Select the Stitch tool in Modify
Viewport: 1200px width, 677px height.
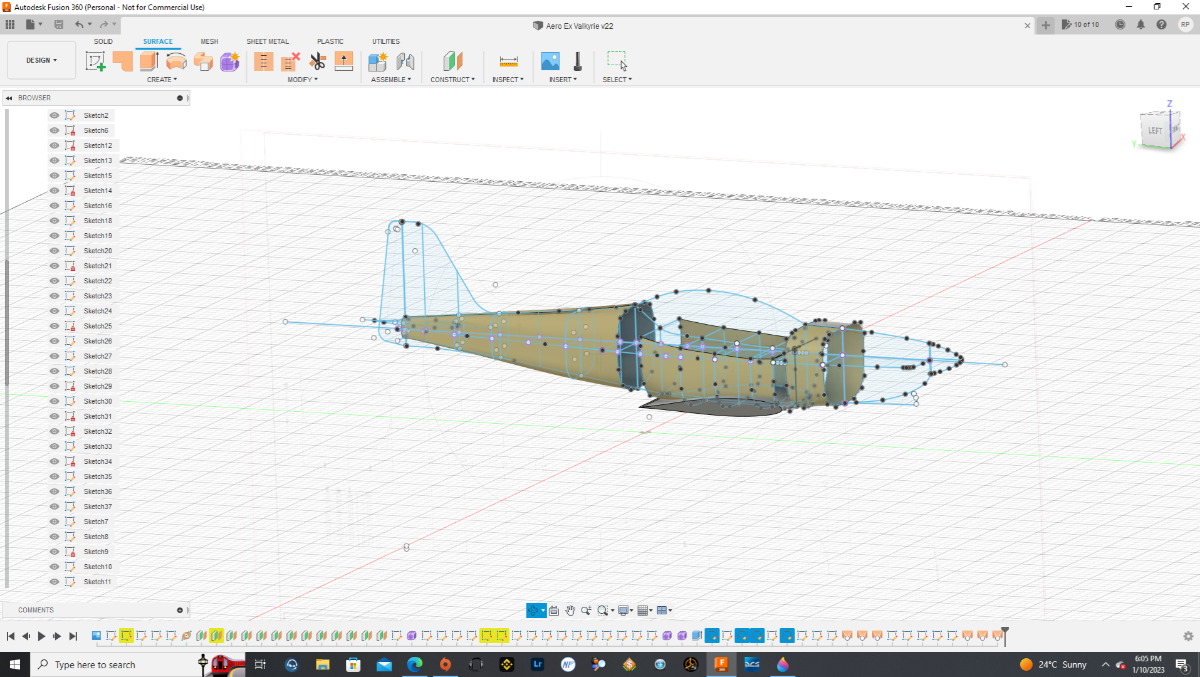264,62
